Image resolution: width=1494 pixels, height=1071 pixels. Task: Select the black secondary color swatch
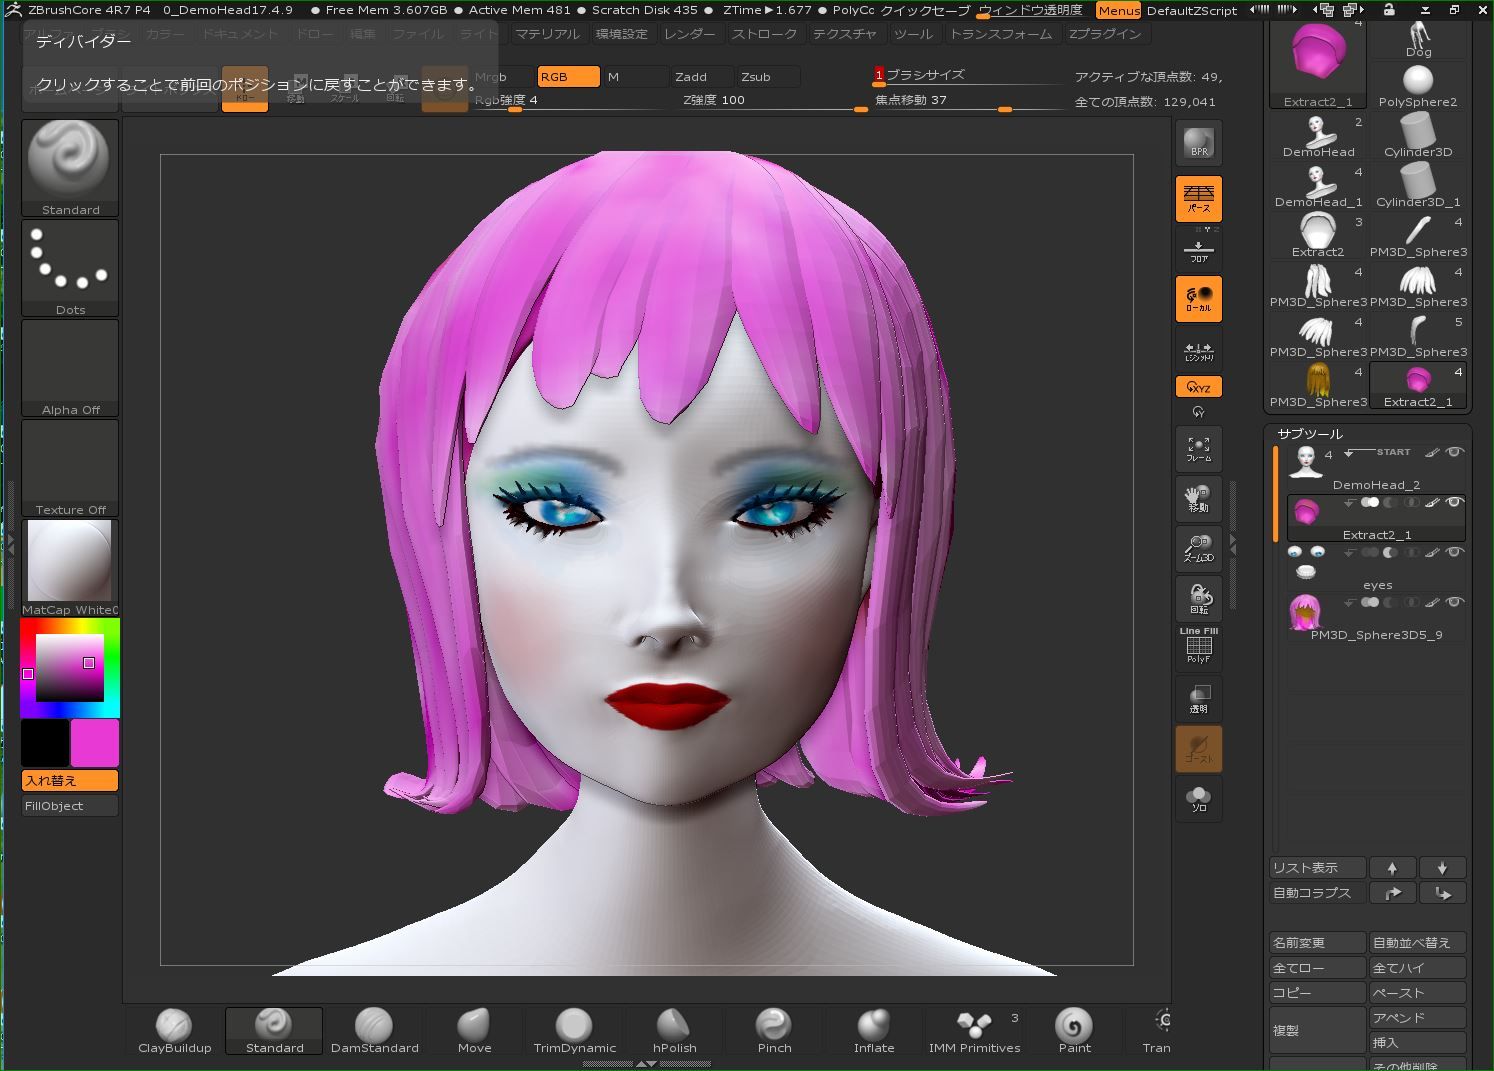tap(45, 743)
